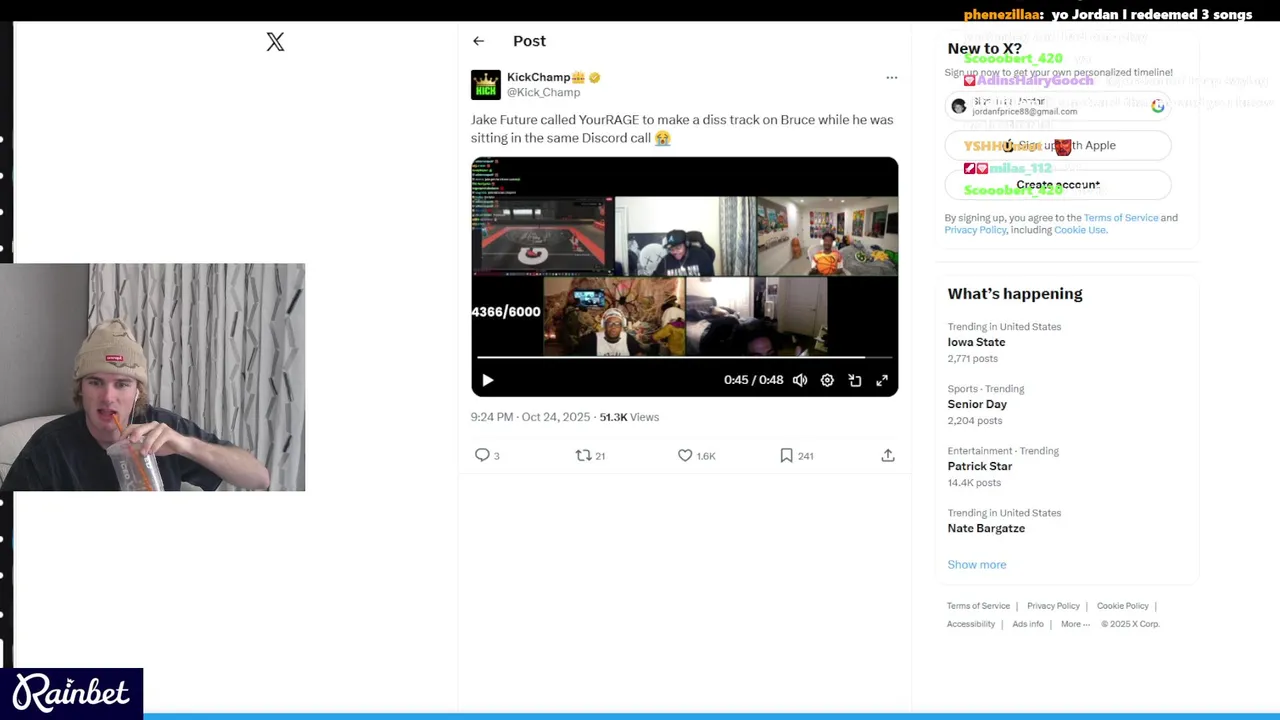1280x720 pixels.
Task: Open trending topic Nate Bargatze
Action: click(986, 528)
